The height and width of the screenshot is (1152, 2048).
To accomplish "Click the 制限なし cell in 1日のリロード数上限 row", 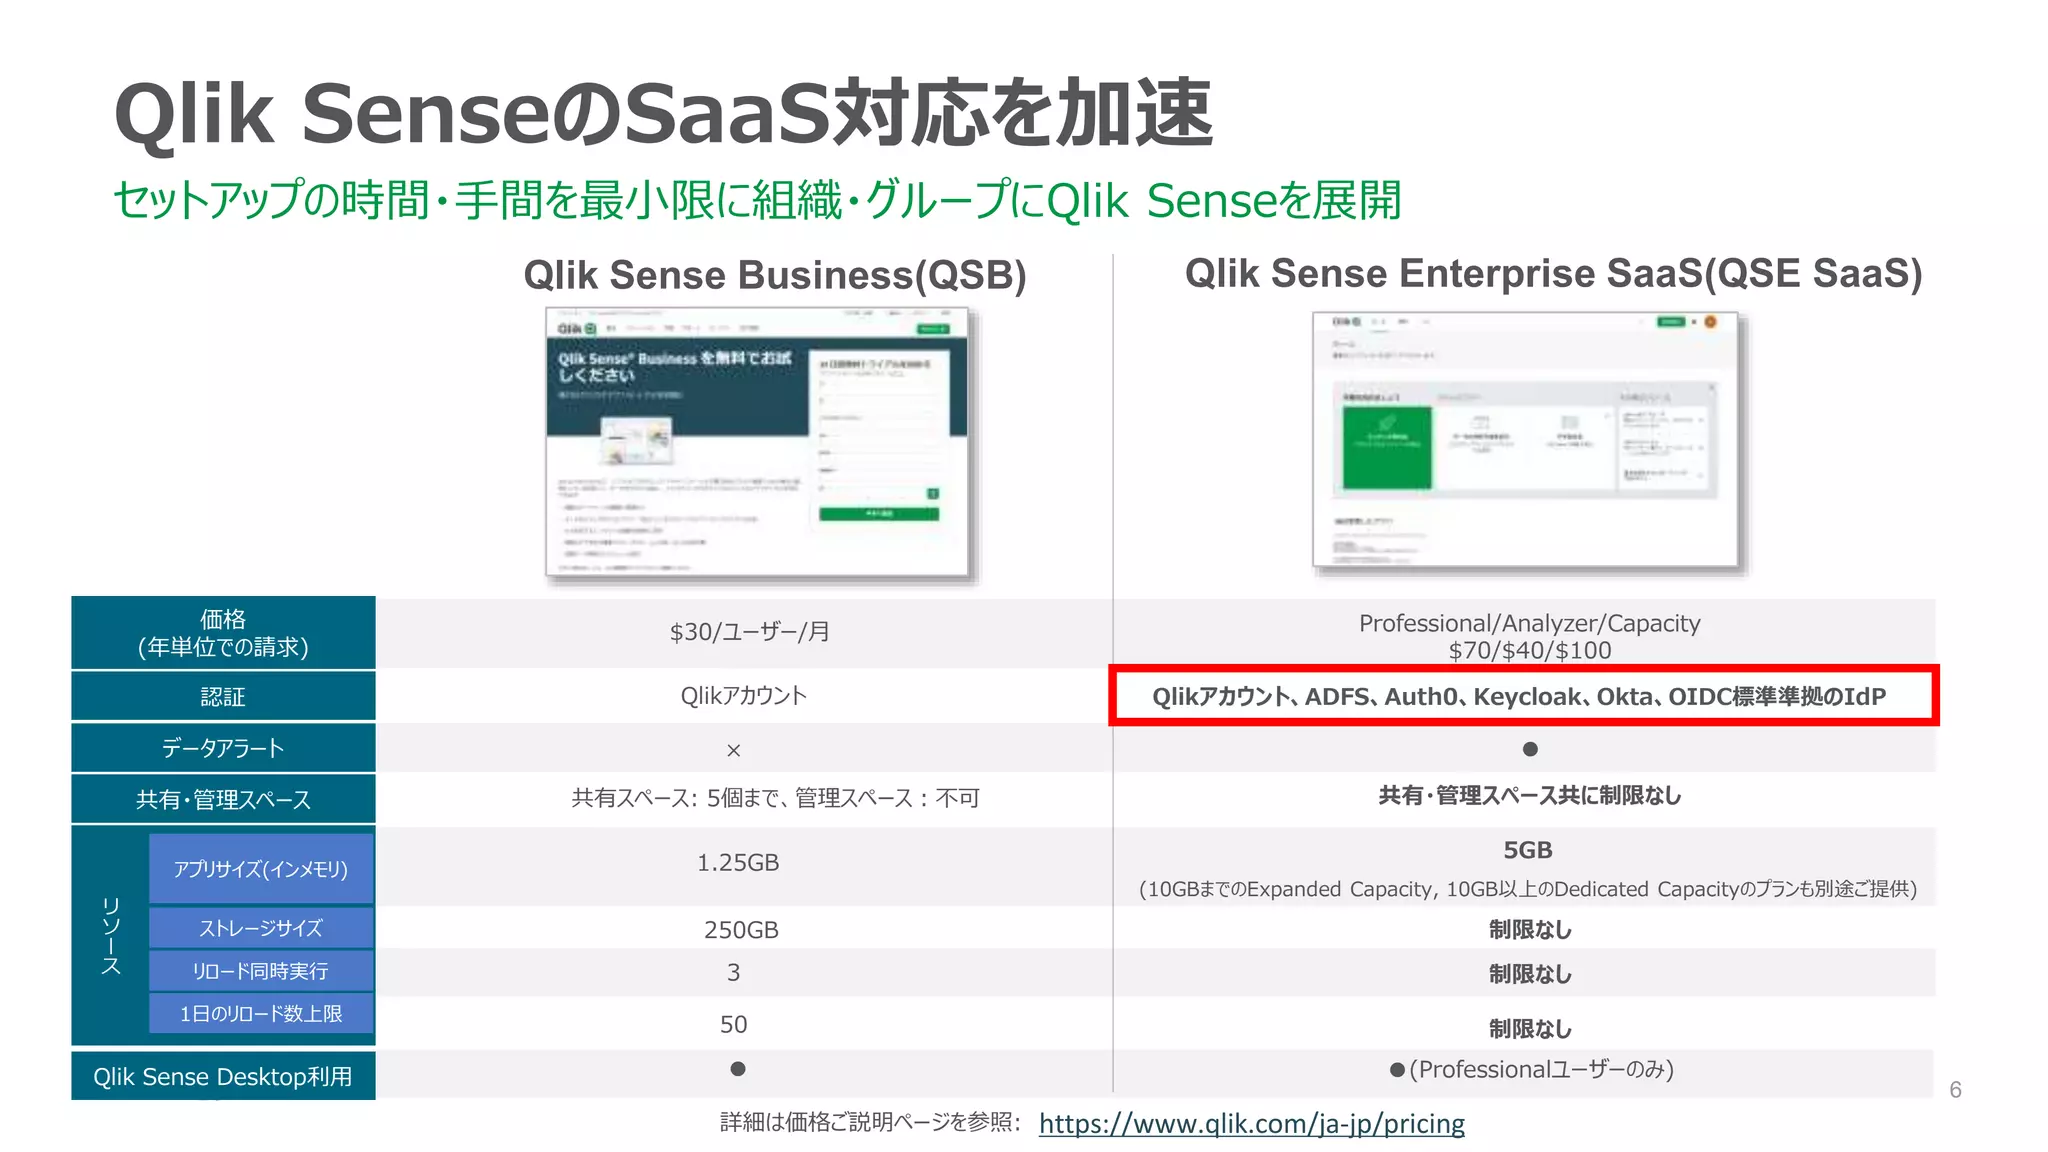I will point(1530,1029).
